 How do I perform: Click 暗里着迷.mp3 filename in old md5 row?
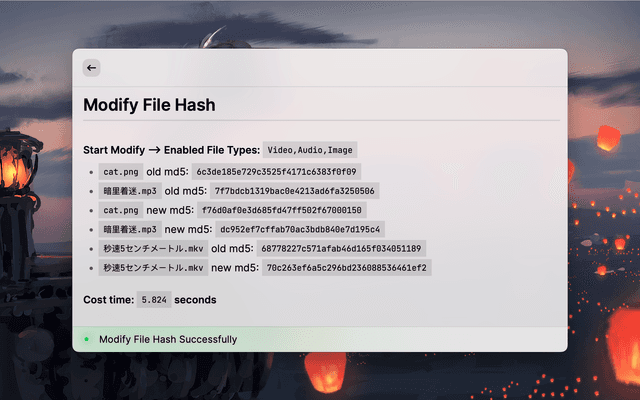130,191
